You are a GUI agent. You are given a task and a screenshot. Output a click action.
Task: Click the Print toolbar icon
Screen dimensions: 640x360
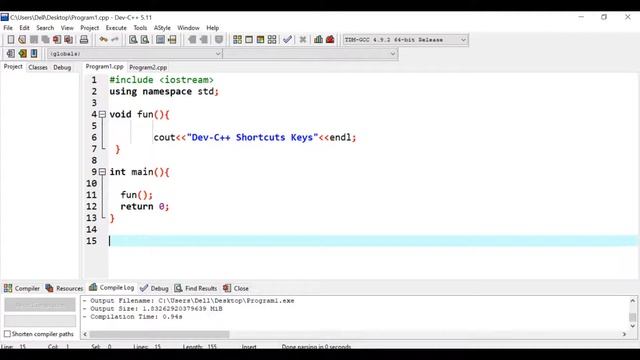84,40
